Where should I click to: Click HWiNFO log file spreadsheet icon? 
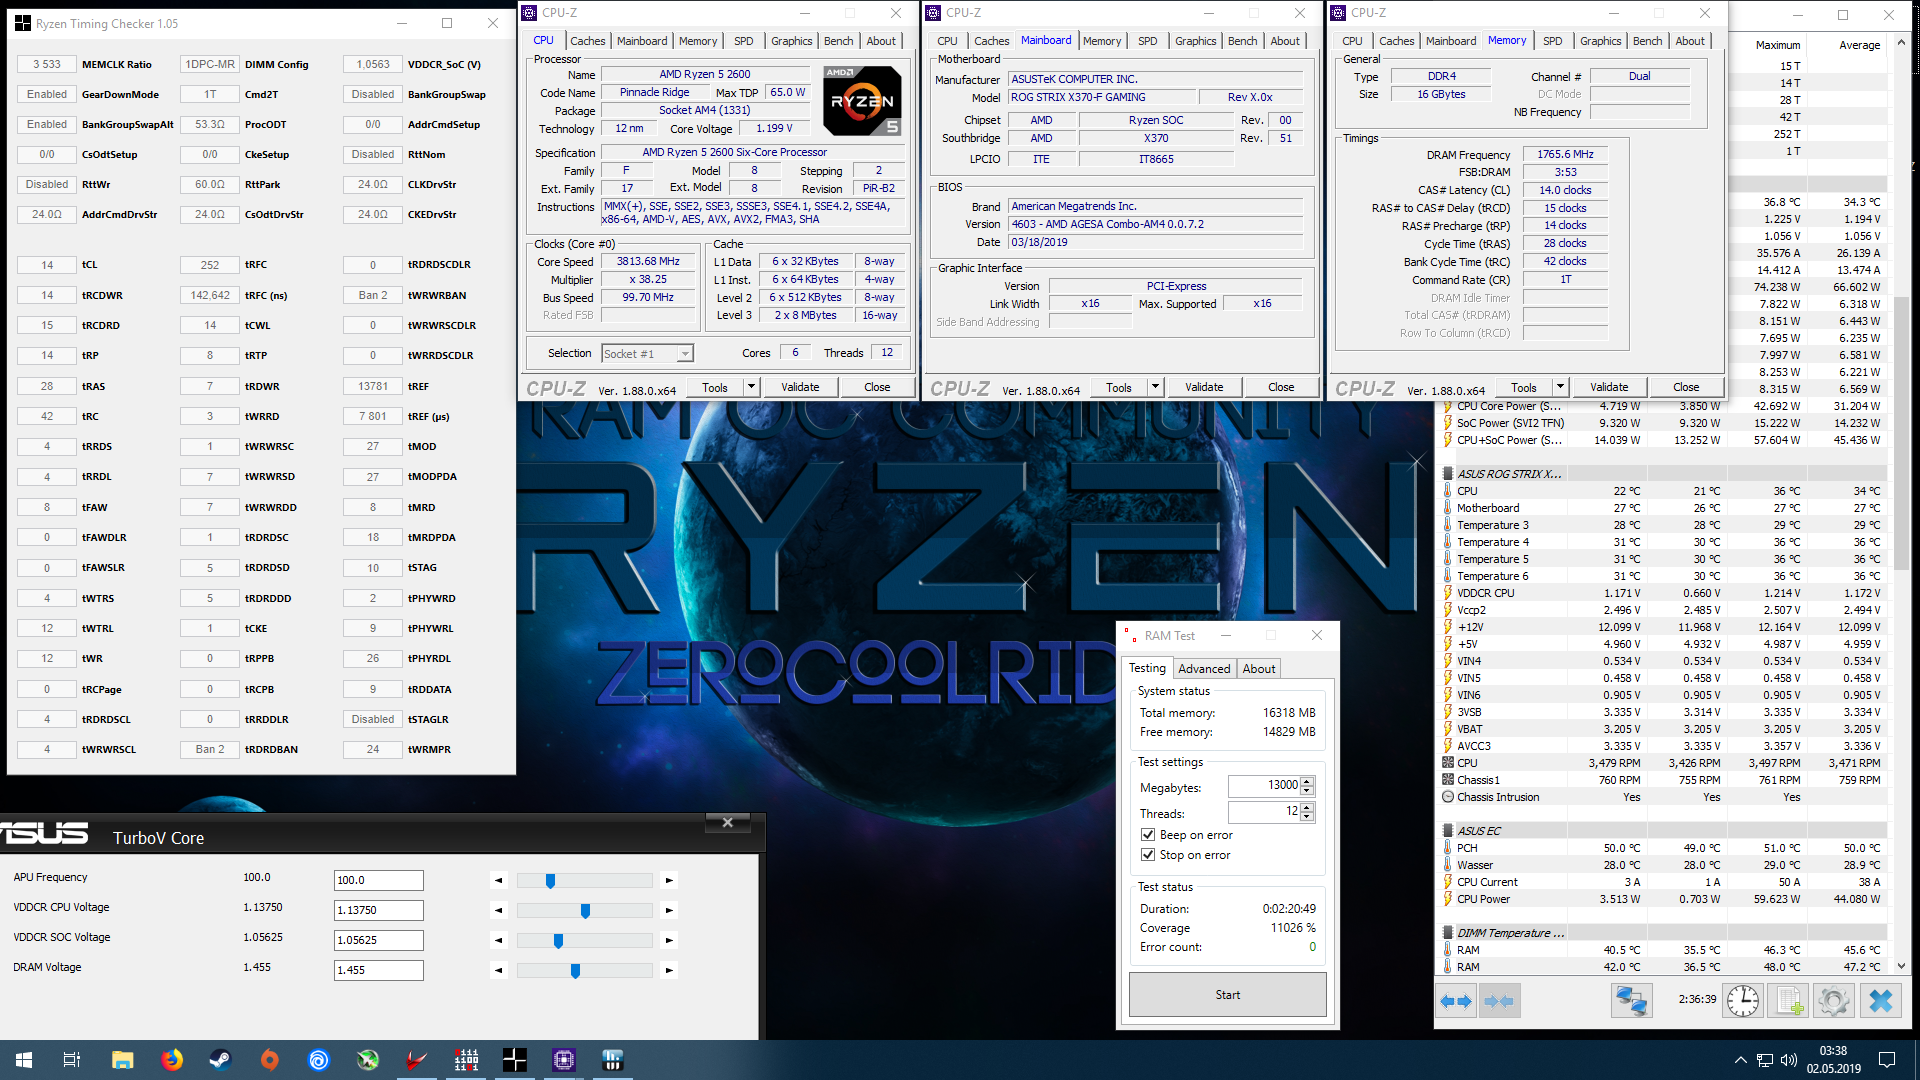(1789, 1000)
